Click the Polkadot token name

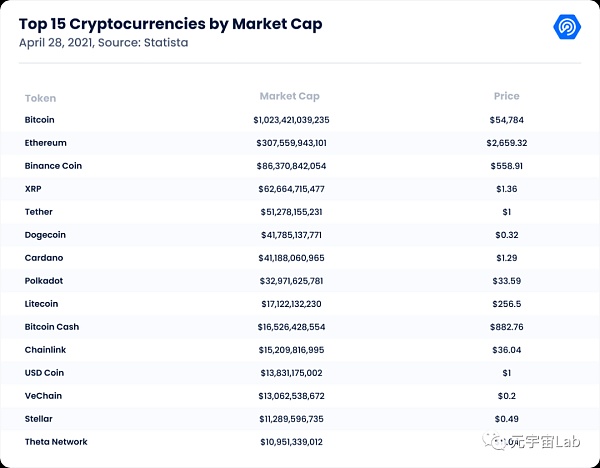44,281
